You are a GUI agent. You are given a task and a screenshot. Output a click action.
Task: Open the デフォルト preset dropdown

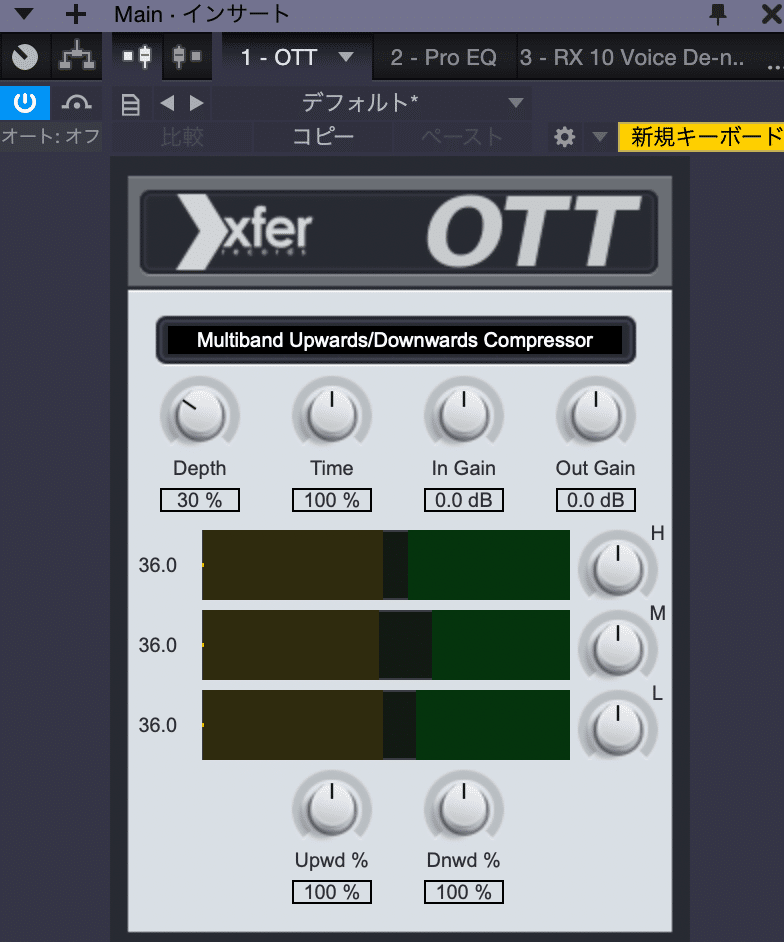tap(371, 103)
